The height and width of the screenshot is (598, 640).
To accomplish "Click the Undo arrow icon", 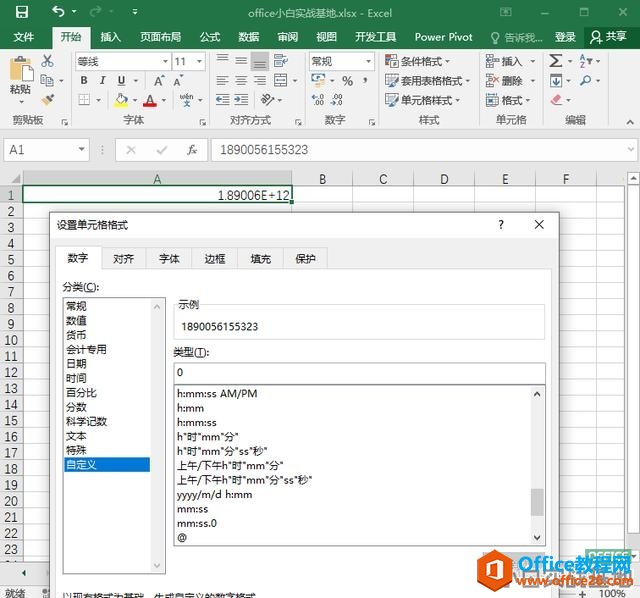I will (58, 11).
